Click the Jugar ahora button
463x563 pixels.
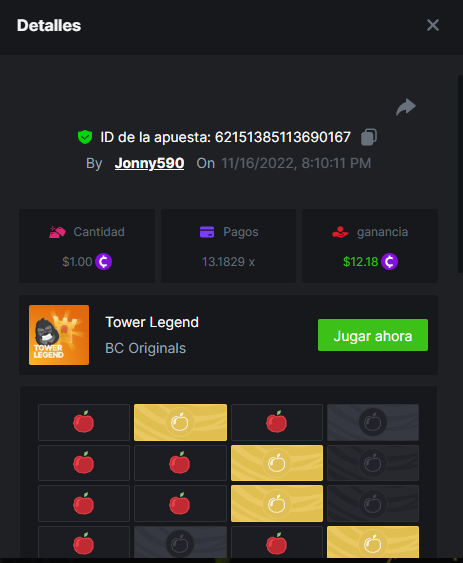pos(373,335)
